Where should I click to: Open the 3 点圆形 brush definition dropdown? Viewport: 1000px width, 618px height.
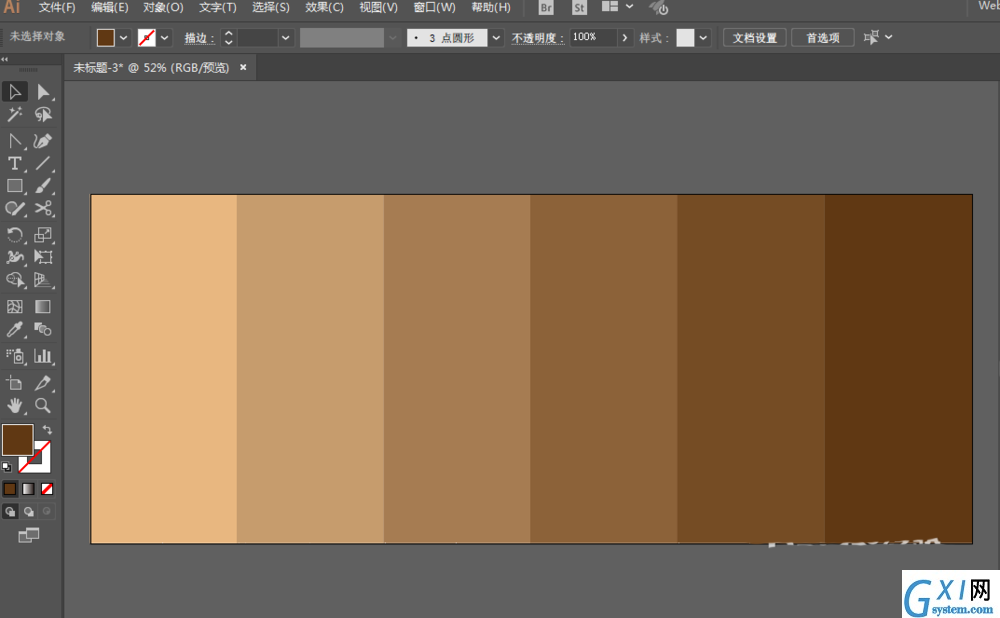pyautogui.click(x=496, y=38)
